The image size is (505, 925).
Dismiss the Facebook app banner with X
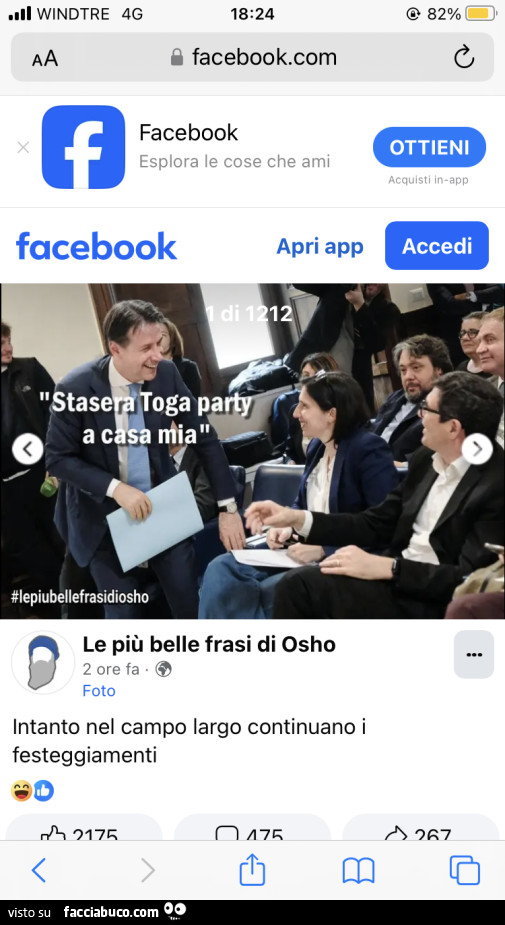pyautogui.click(x=23, y=147)
